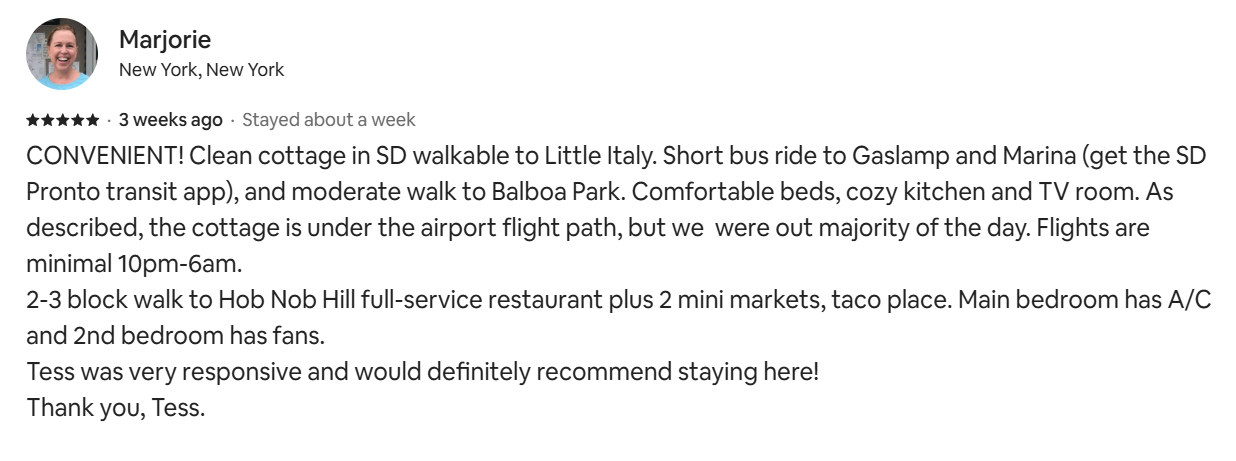Click the New York, New York location
Screen dimensions: 1236x461
coord(201,70)
